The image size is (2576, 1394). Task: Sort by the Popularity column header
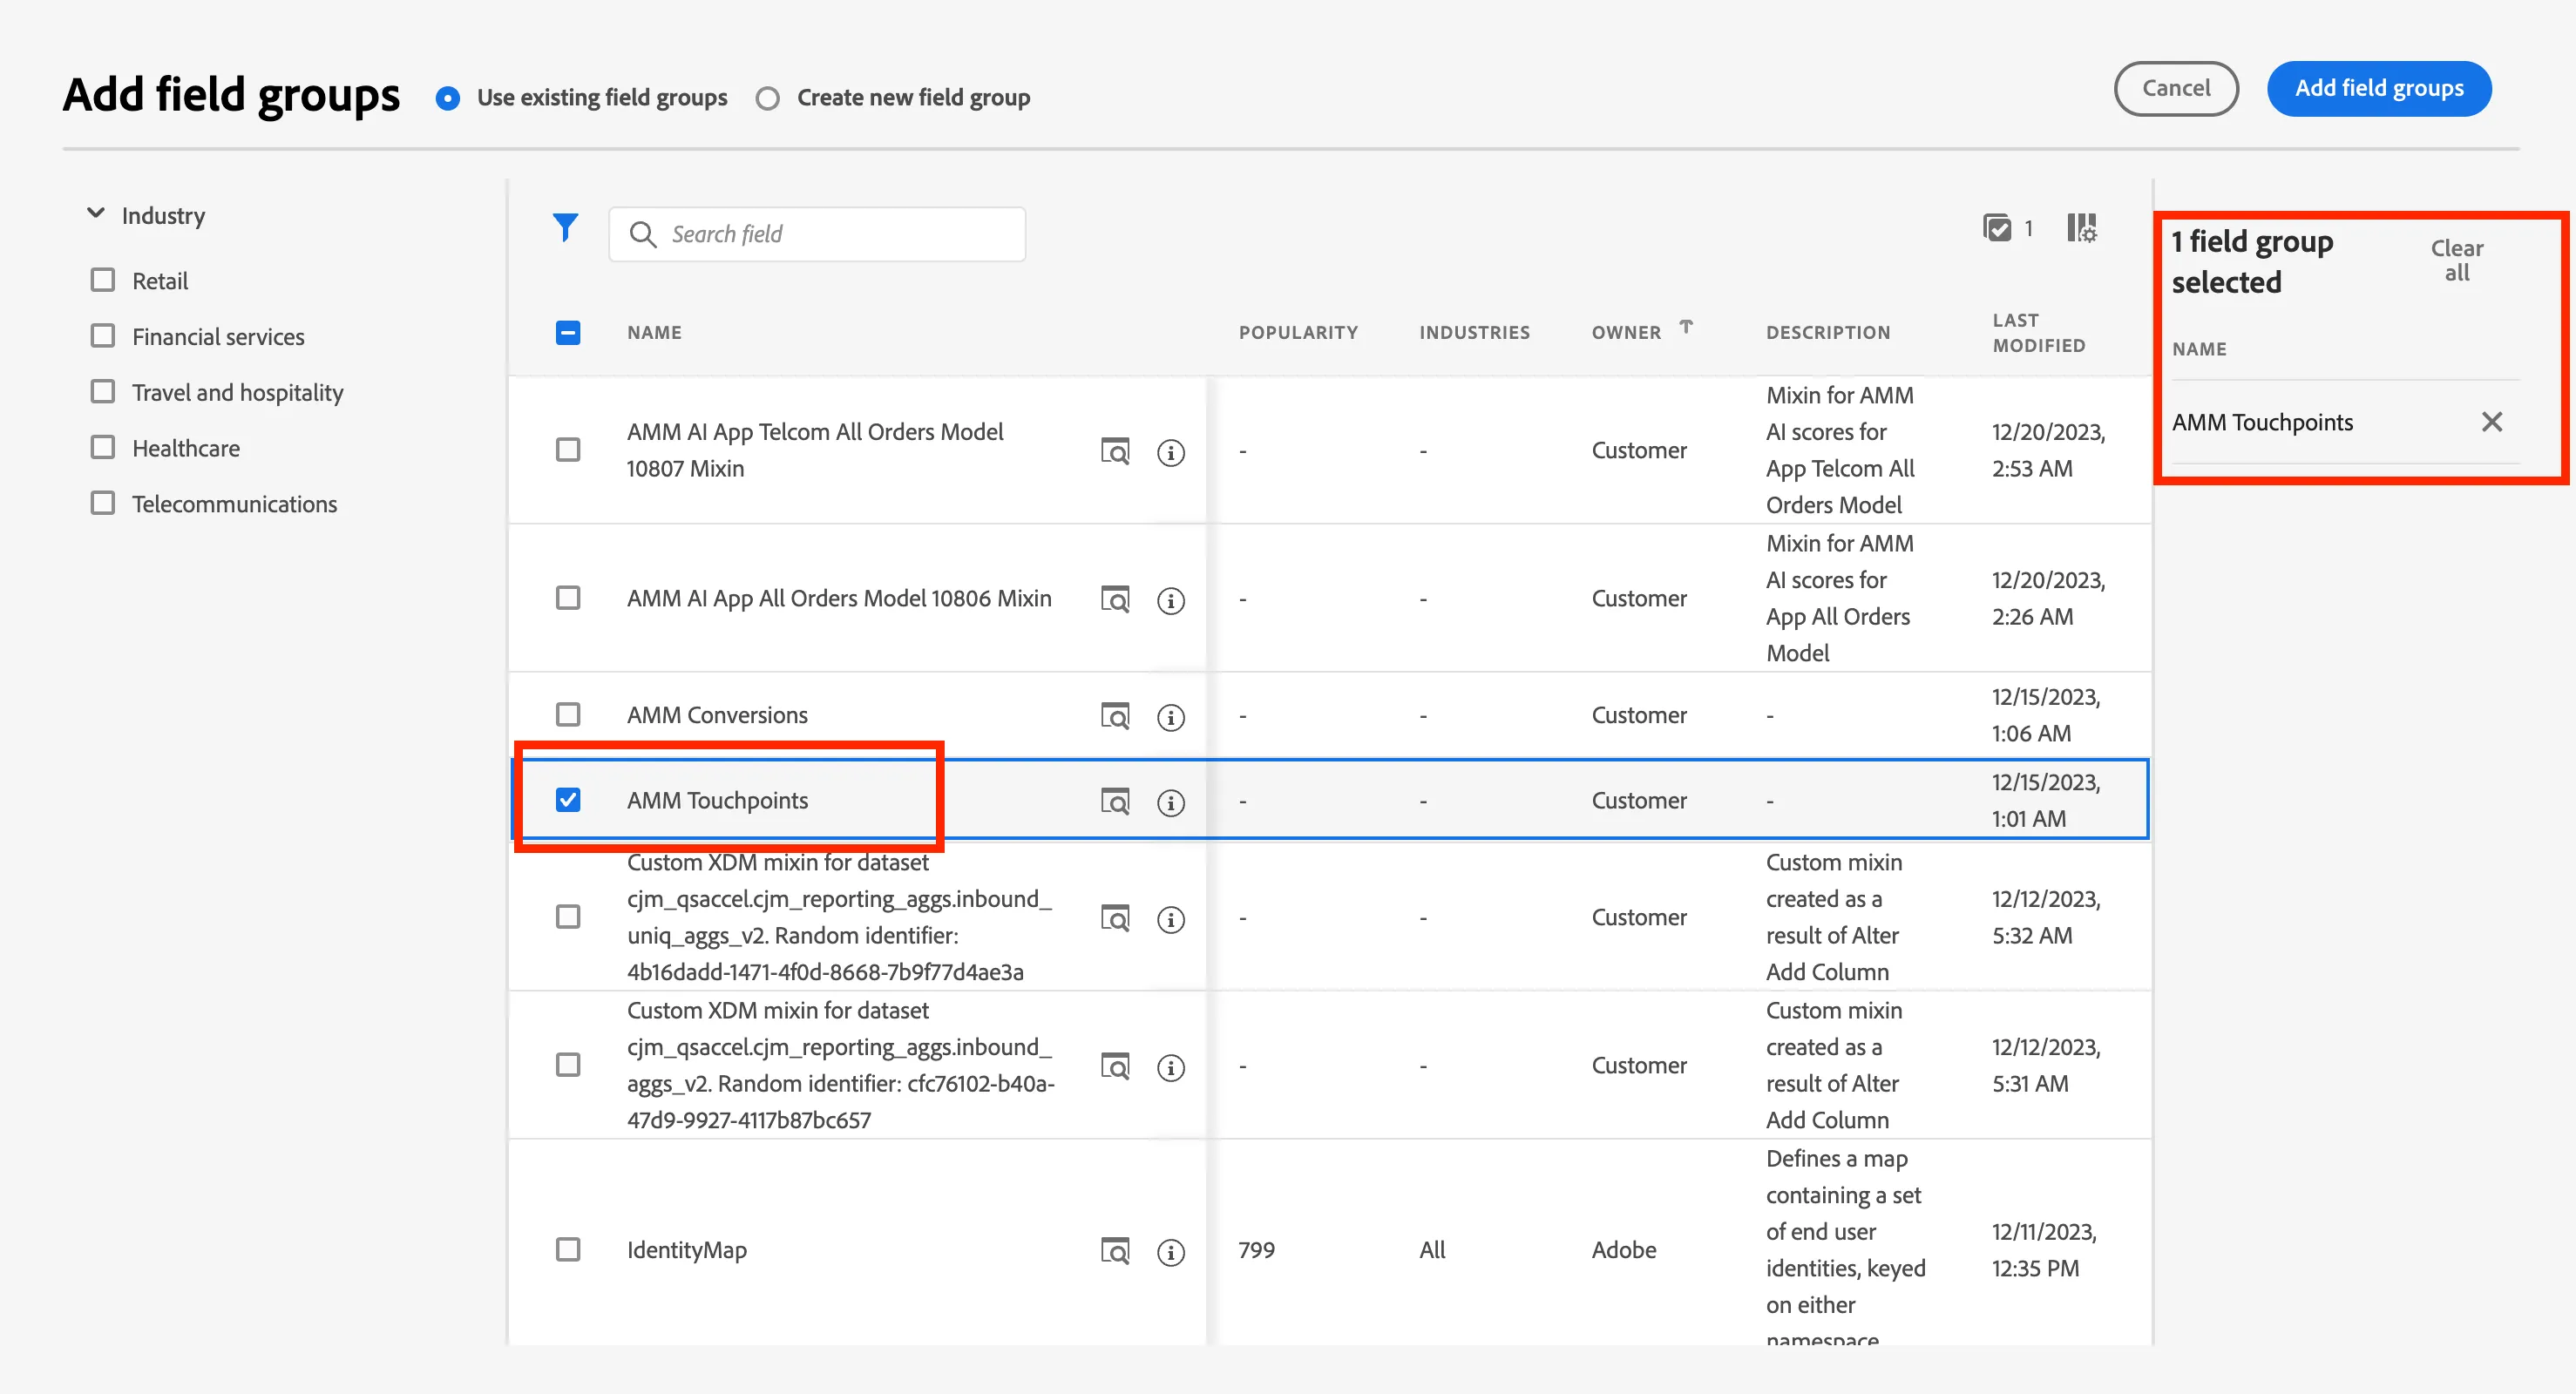[1298, 332]
